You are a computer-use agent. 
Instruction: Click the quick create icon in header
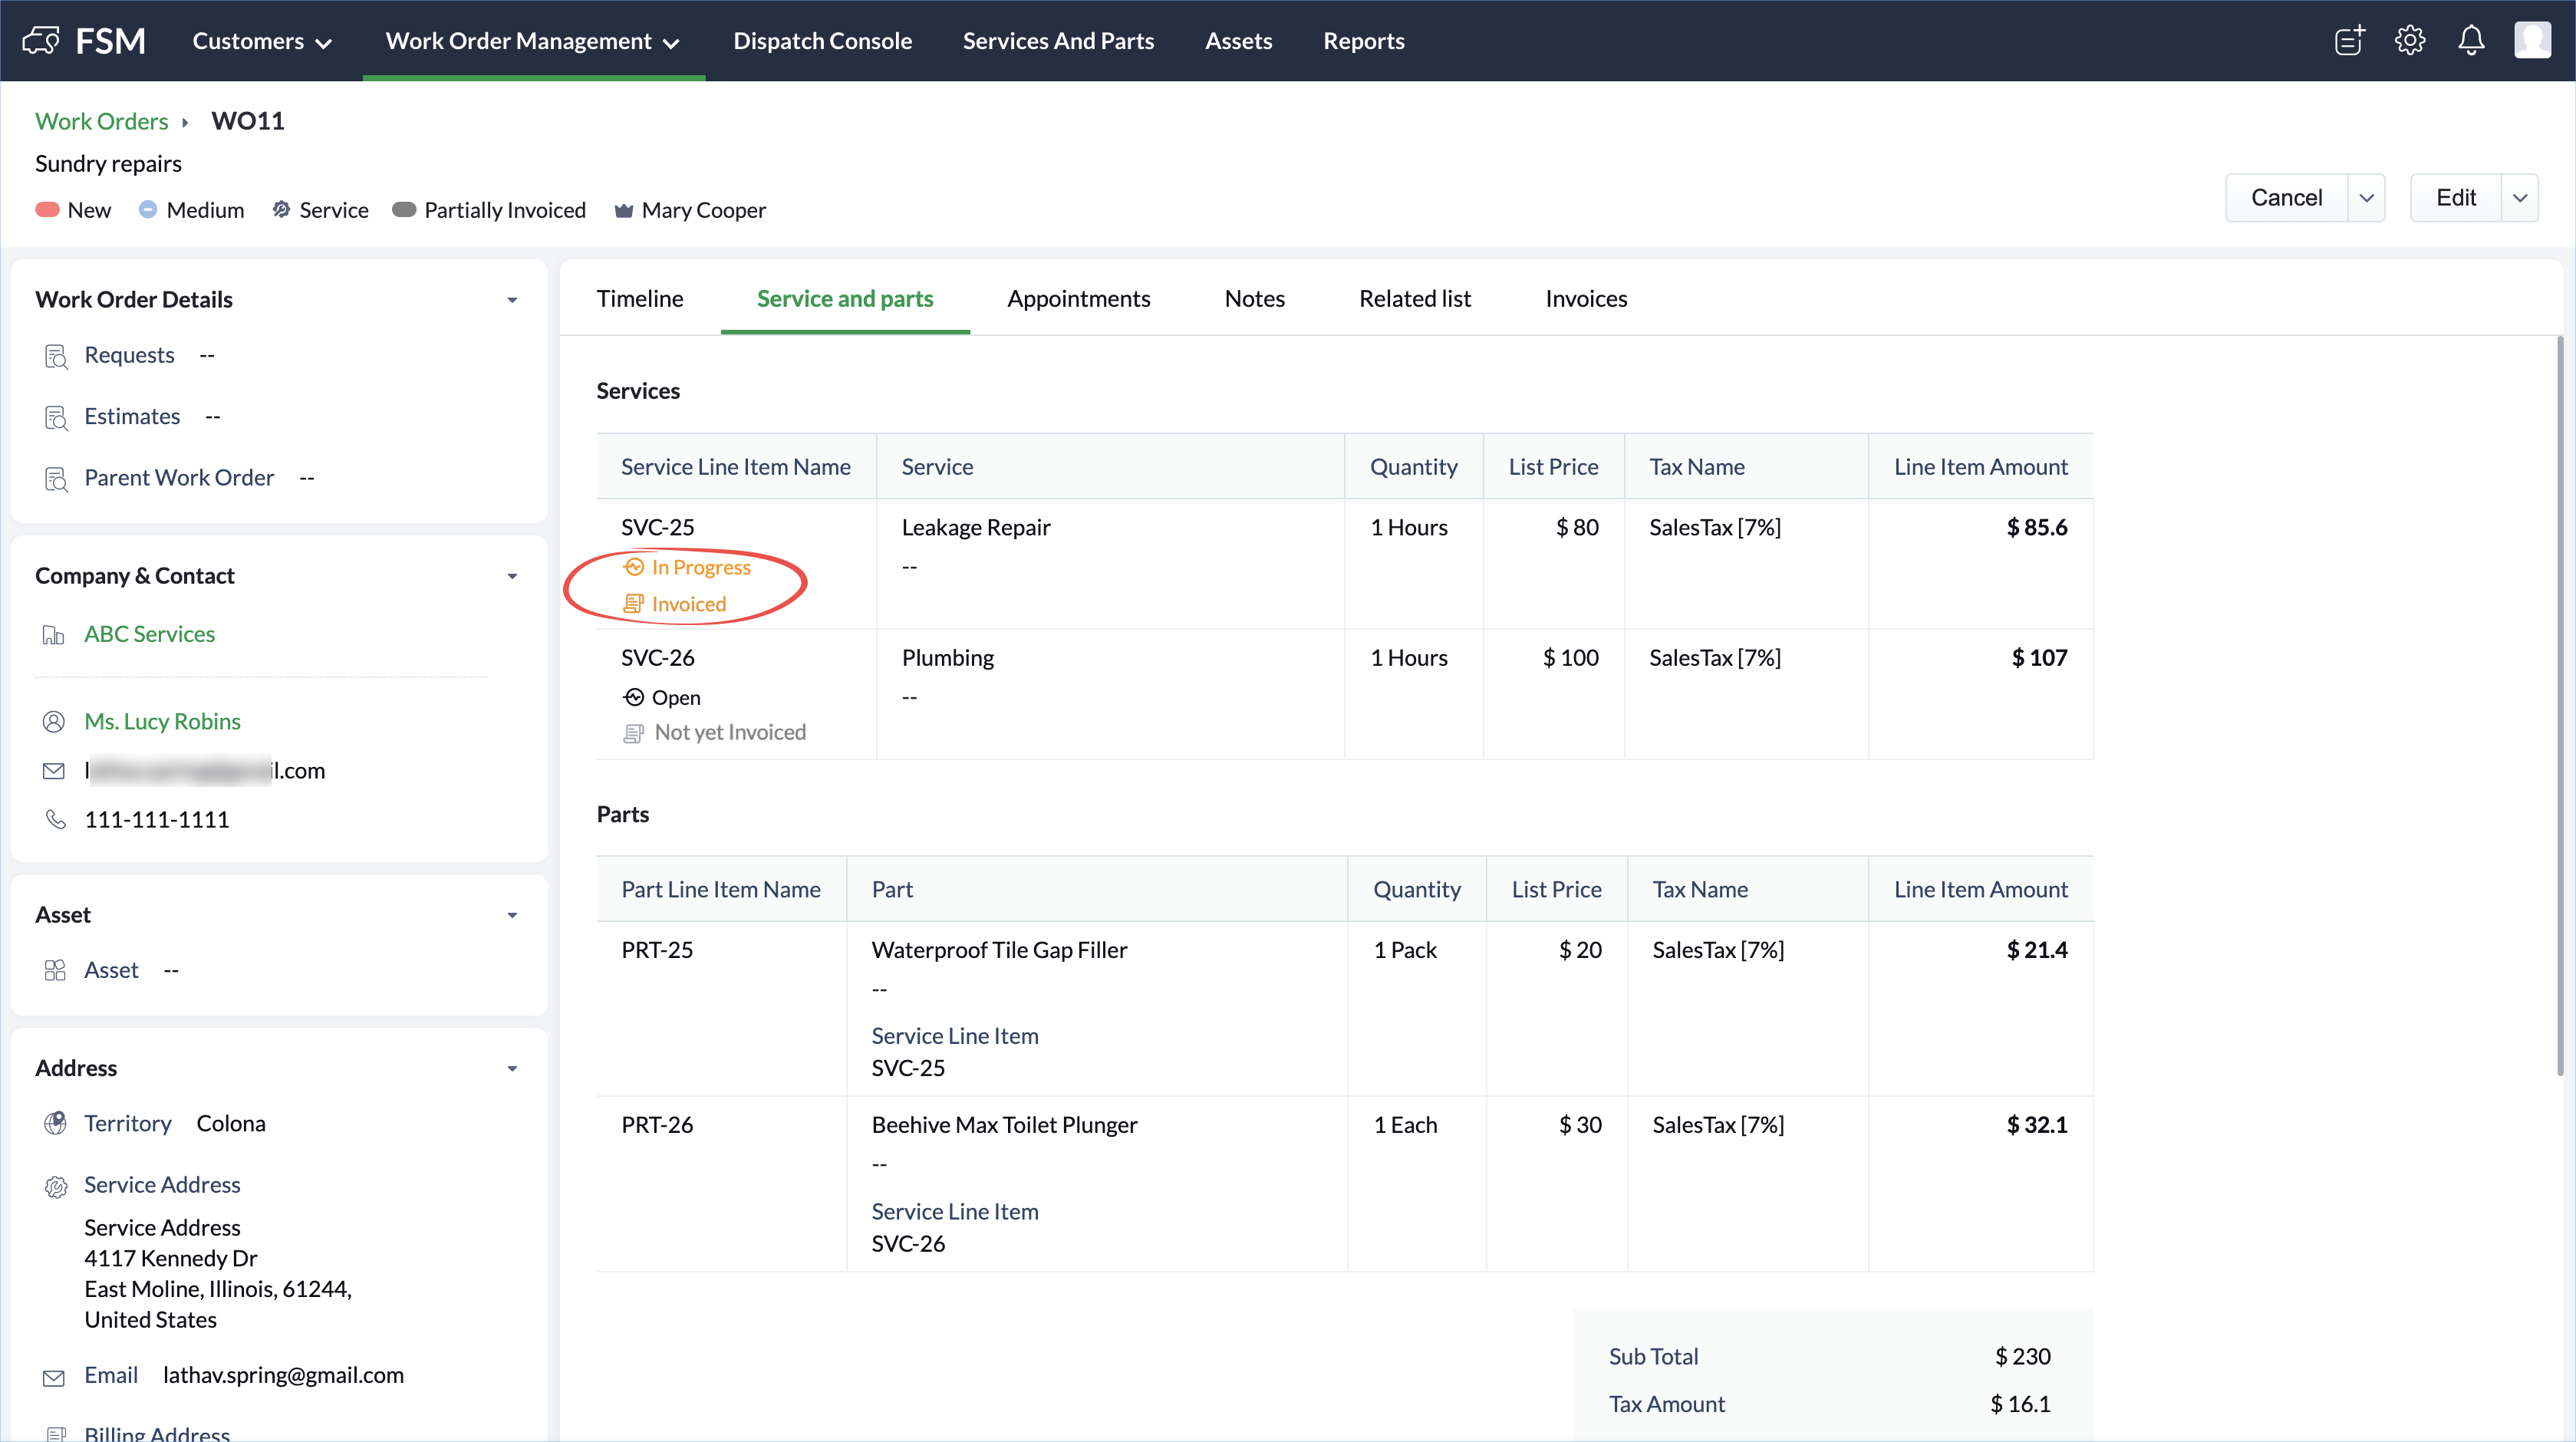[x=2349, y=41]
